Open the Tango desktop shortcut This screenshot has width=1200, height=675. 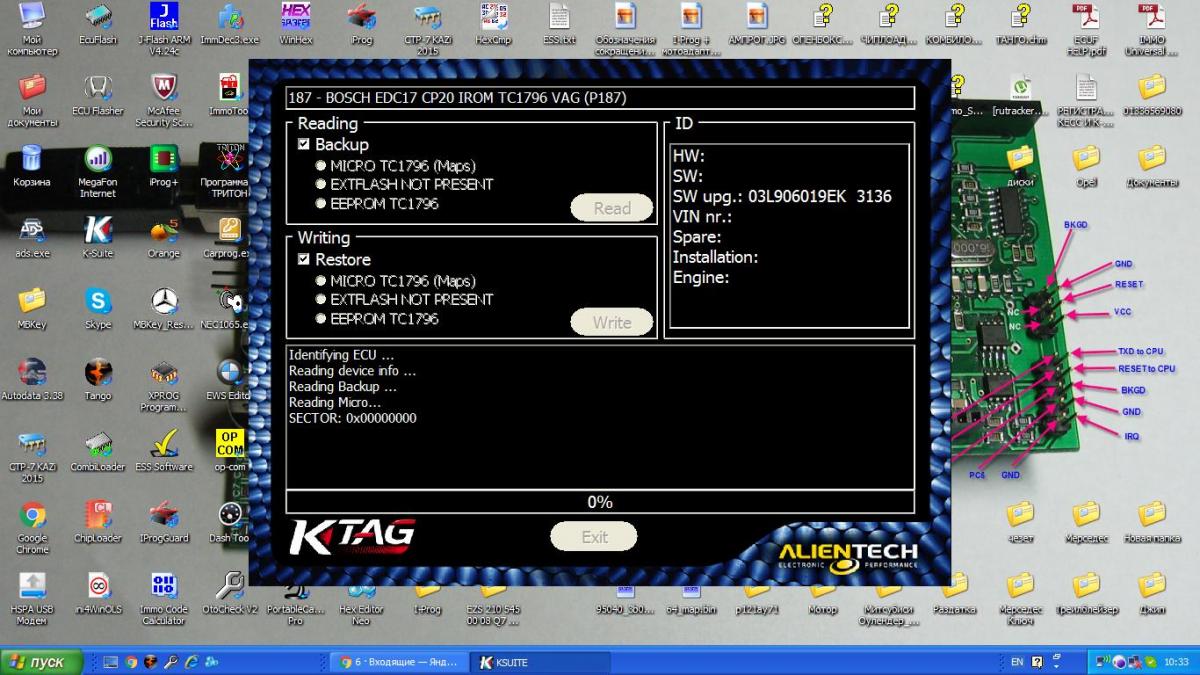(x=98, y=379)
